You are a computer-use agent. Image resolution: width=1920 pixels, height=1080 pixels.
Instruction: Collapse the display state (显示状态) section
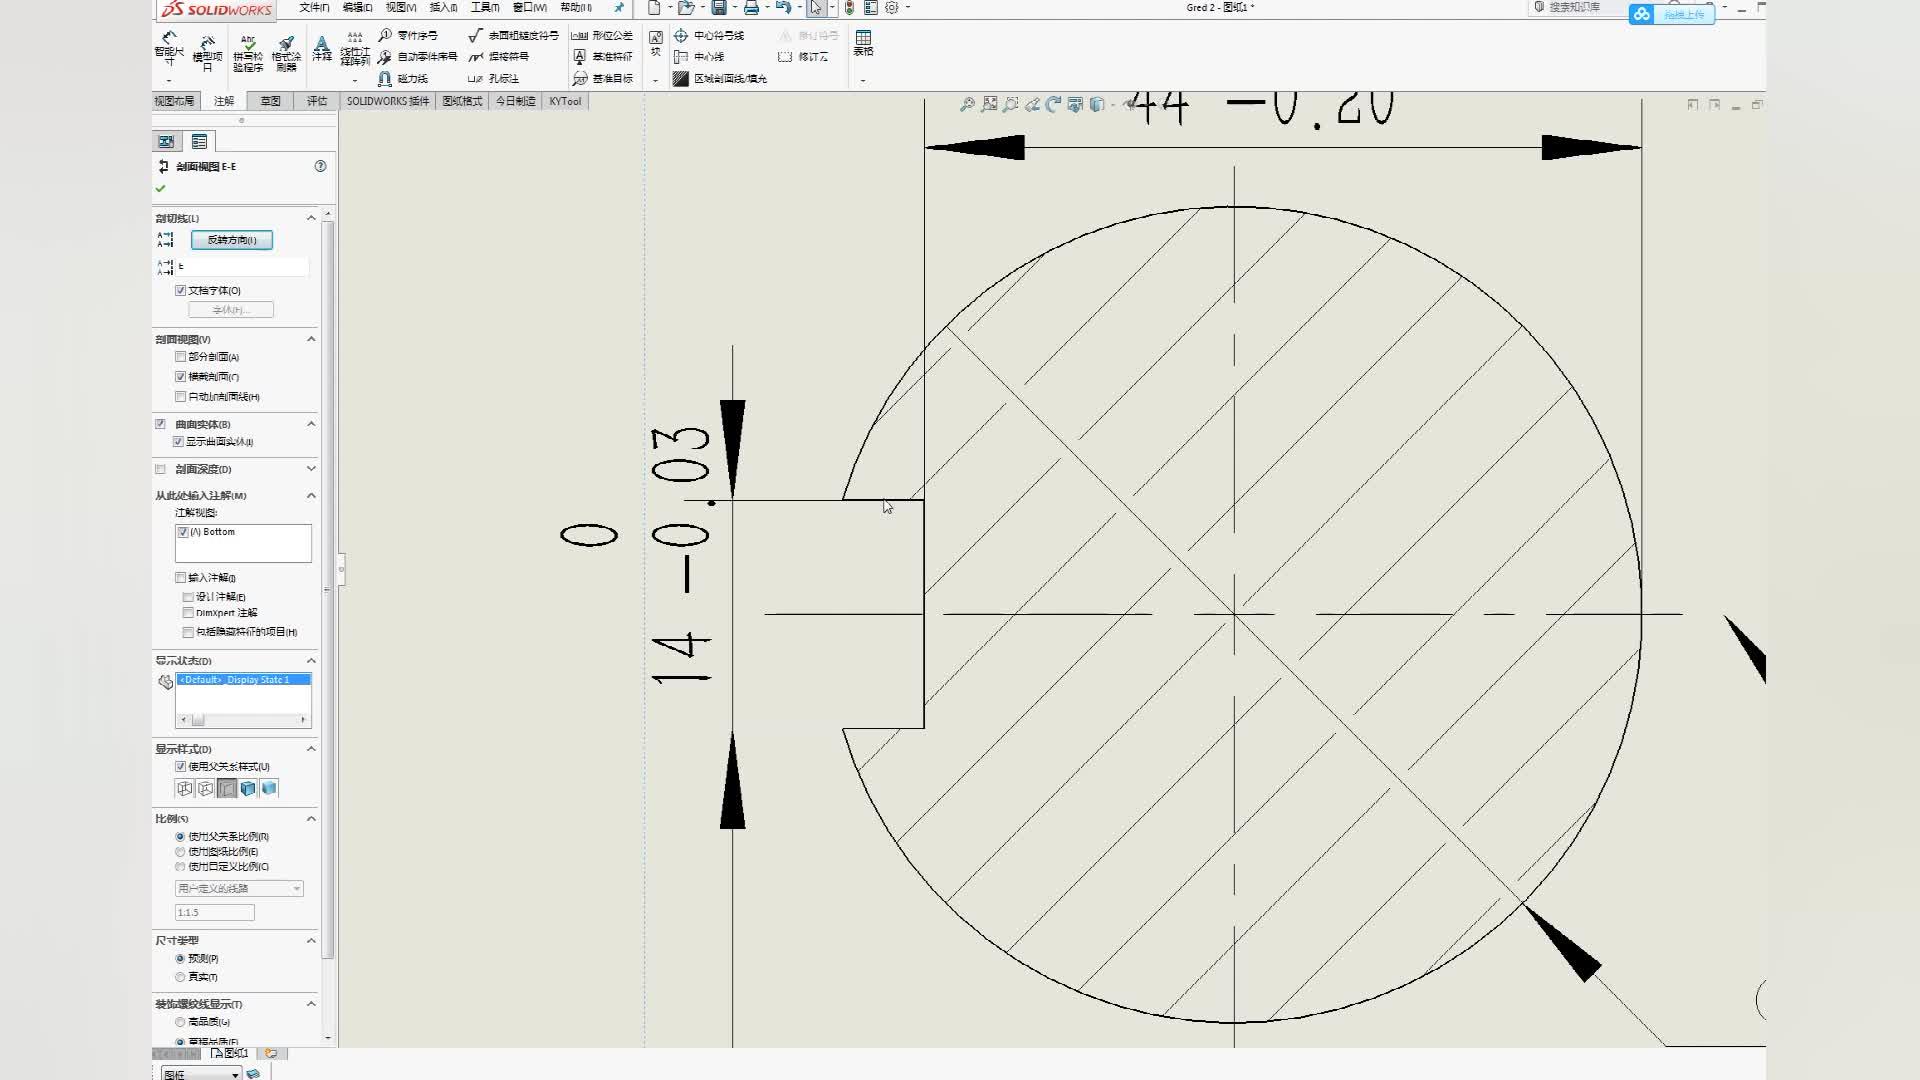311,661
